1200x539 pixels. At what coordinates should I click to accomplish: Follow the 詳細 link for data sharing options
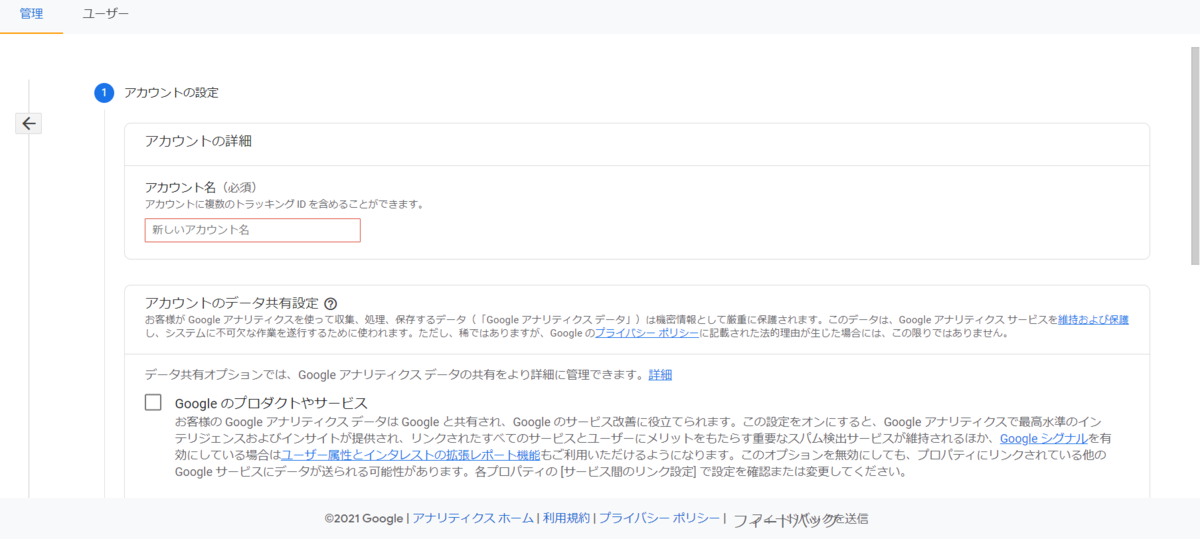coord(660,375)
